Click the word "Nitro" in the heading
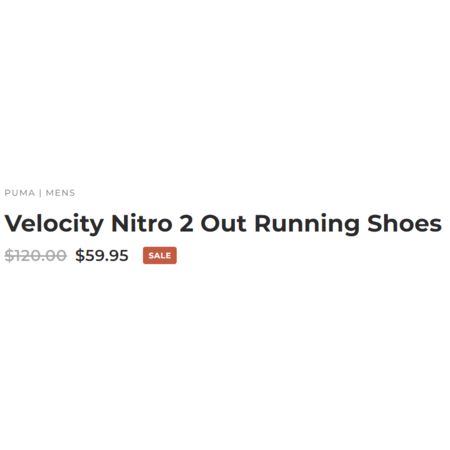 (x=142, y=223)
